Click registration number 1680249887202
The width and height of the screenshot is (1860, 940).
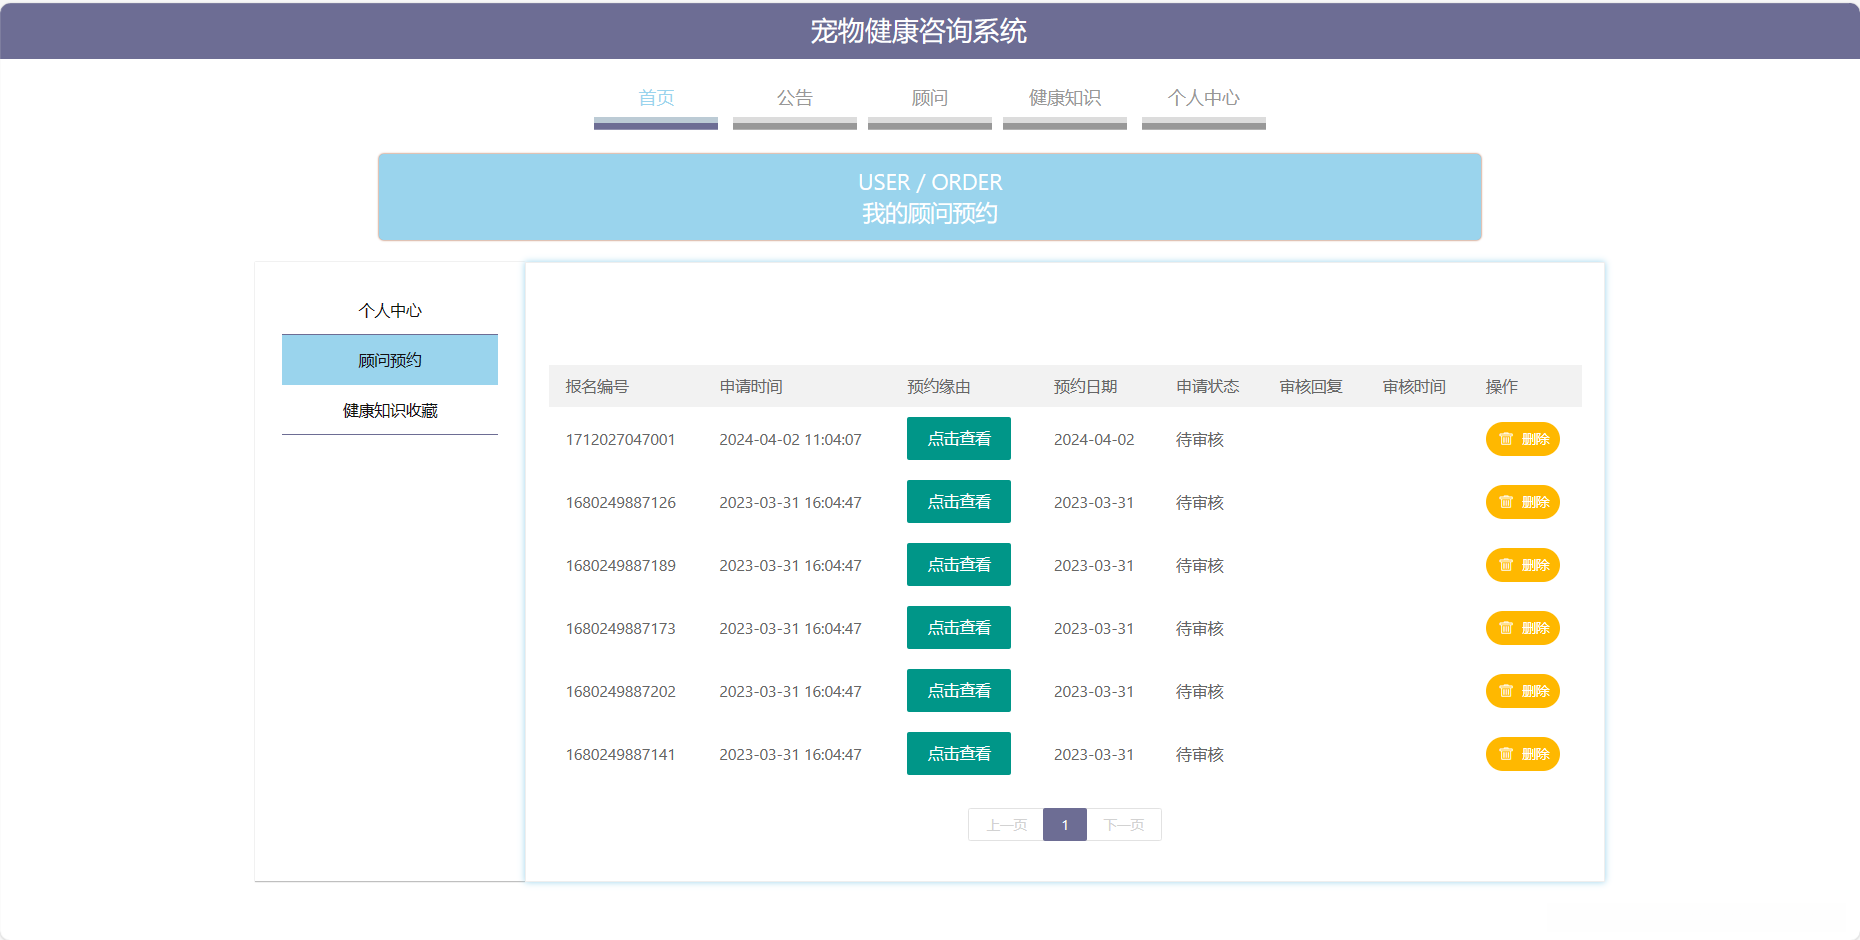pyautogui.click(x=621, y=692)
